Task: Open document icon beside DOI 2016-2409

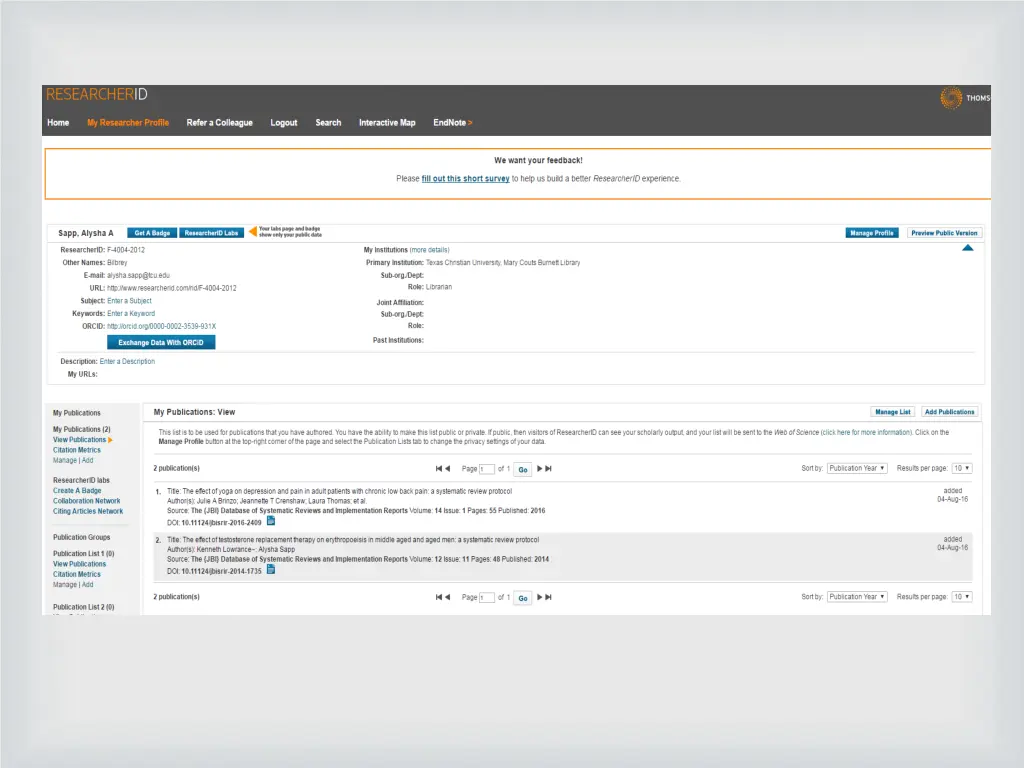Action: coord(270,521)
